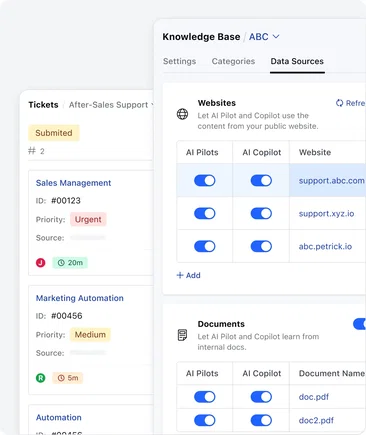The height and width of the screenshot is (435, 366).
Task: Click the Urgent priority badge
Action: [88, 219]
